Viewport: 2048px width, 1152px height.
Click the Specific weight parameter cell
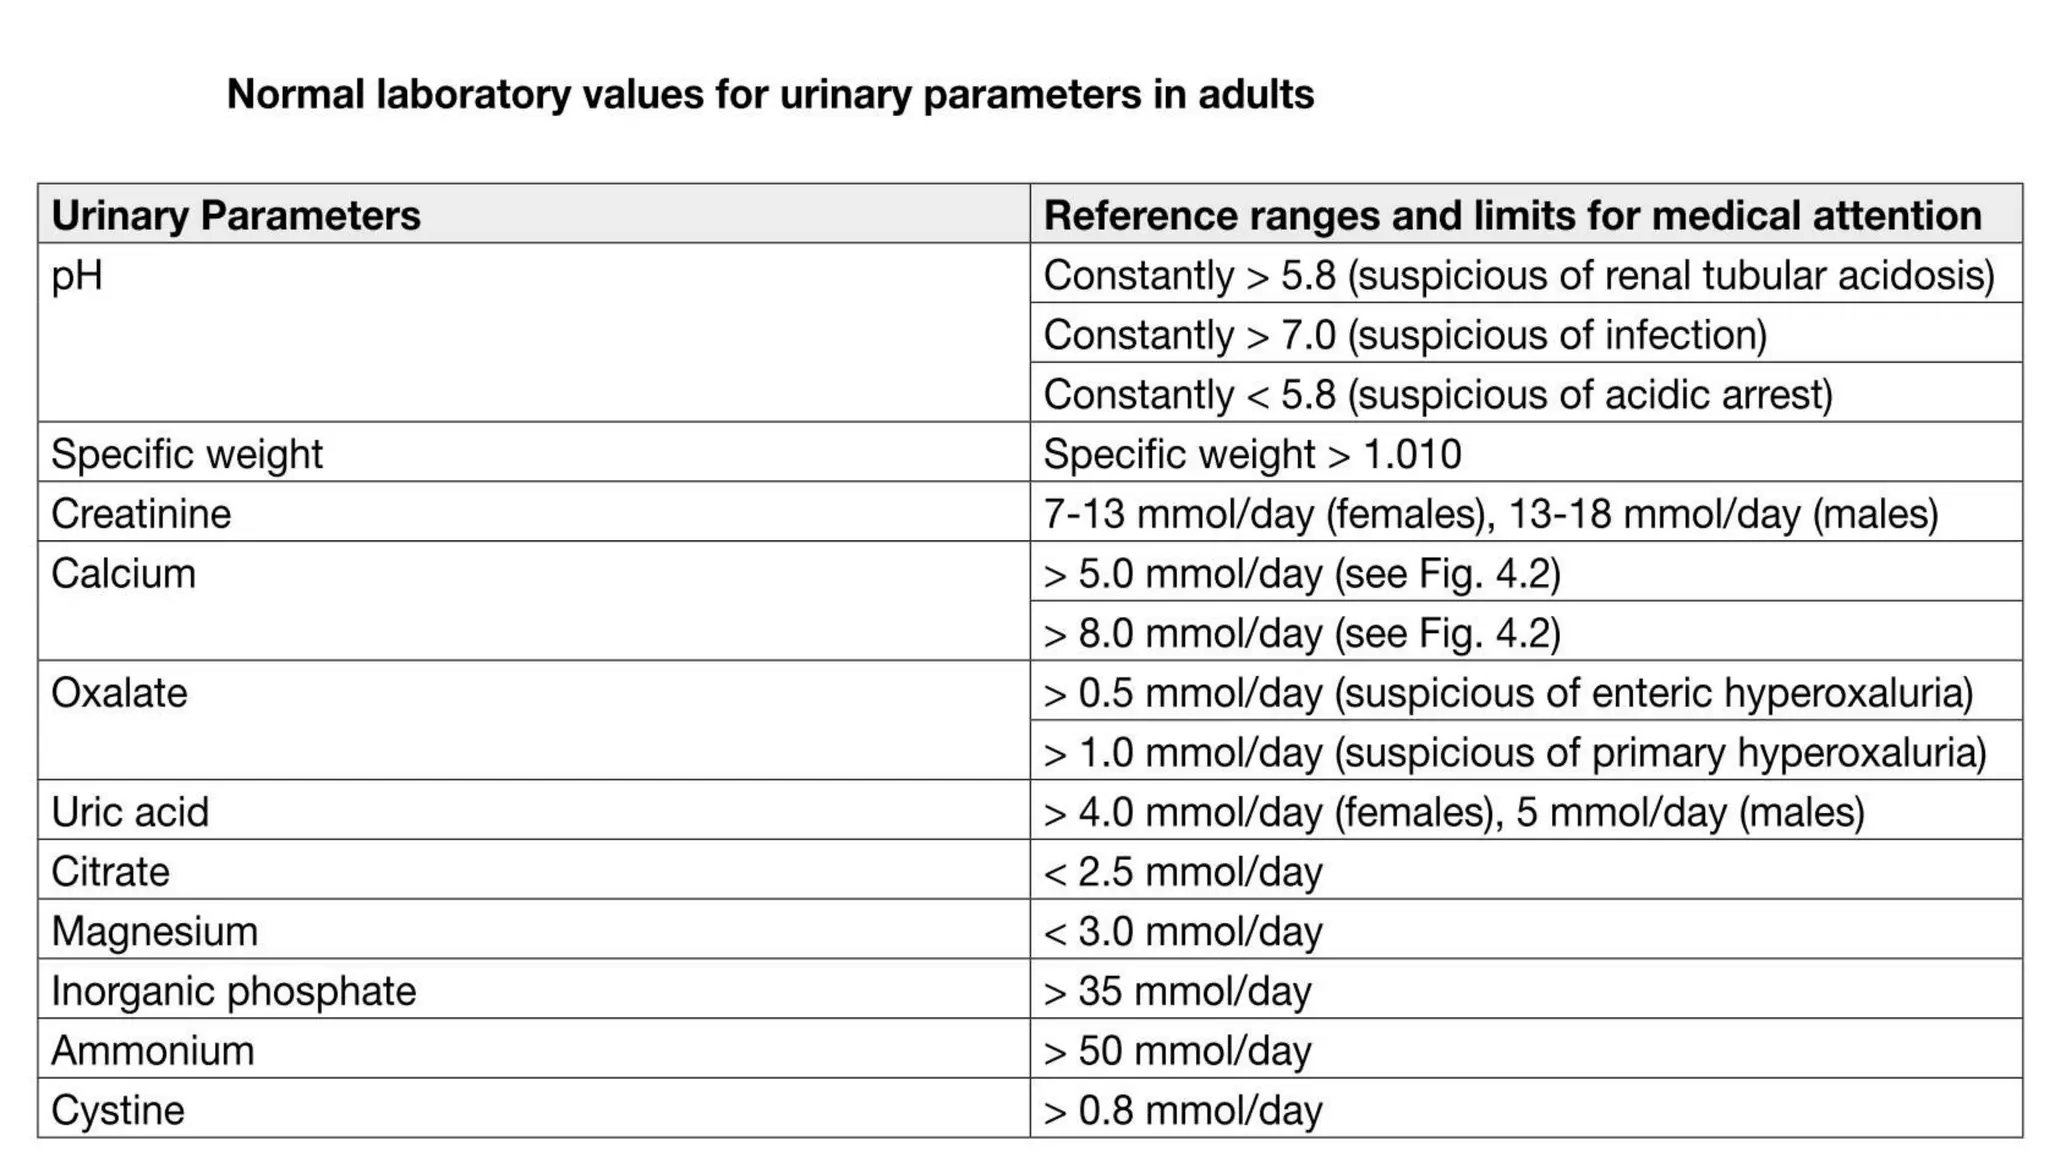534,452
